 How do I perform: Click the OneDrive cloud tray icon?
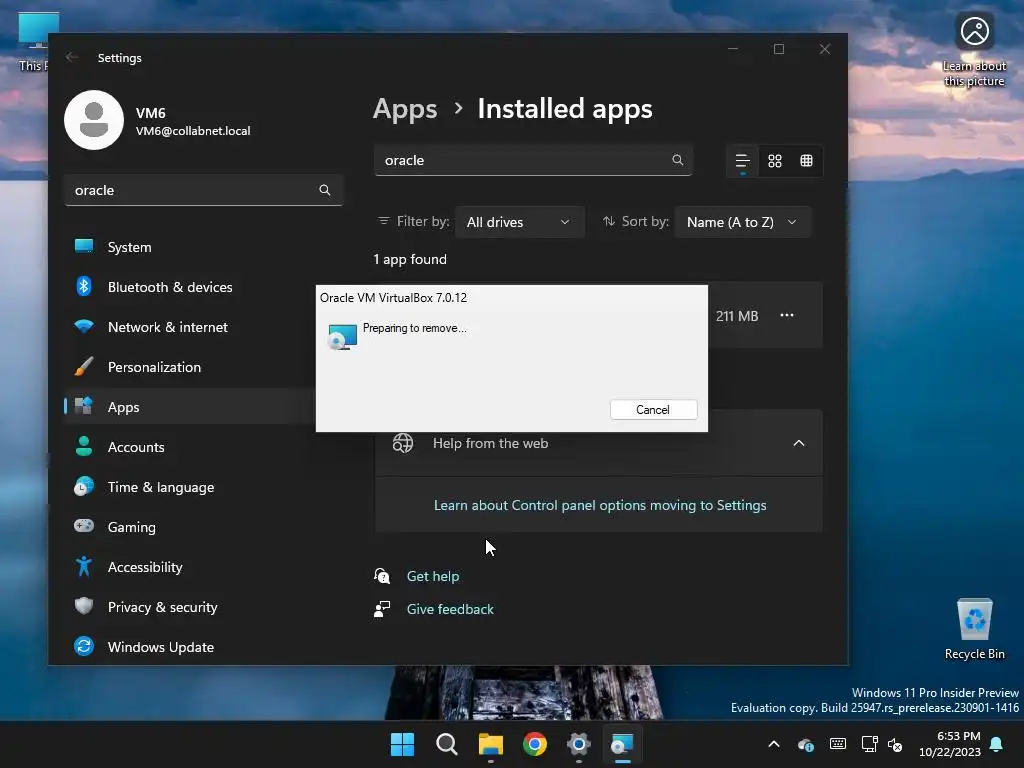806,744
